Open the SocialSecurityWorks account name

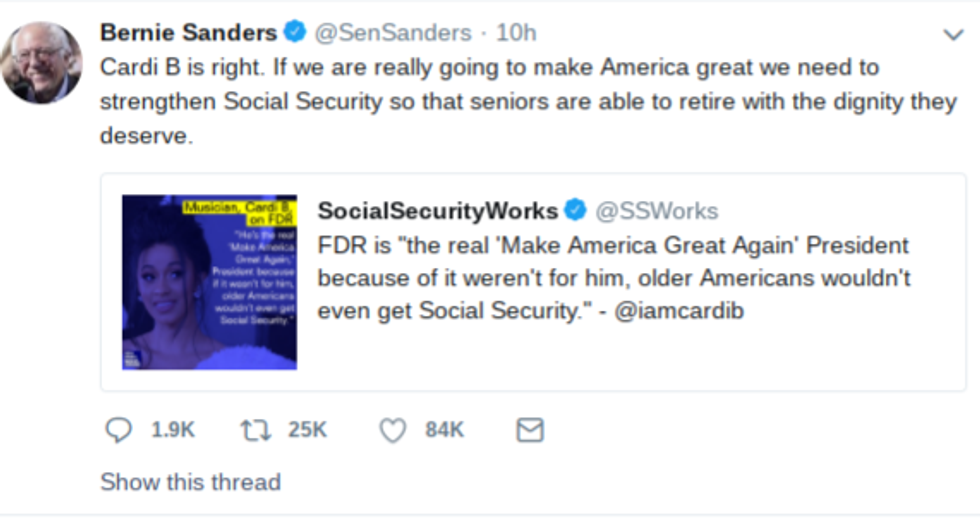click(437, 211)
